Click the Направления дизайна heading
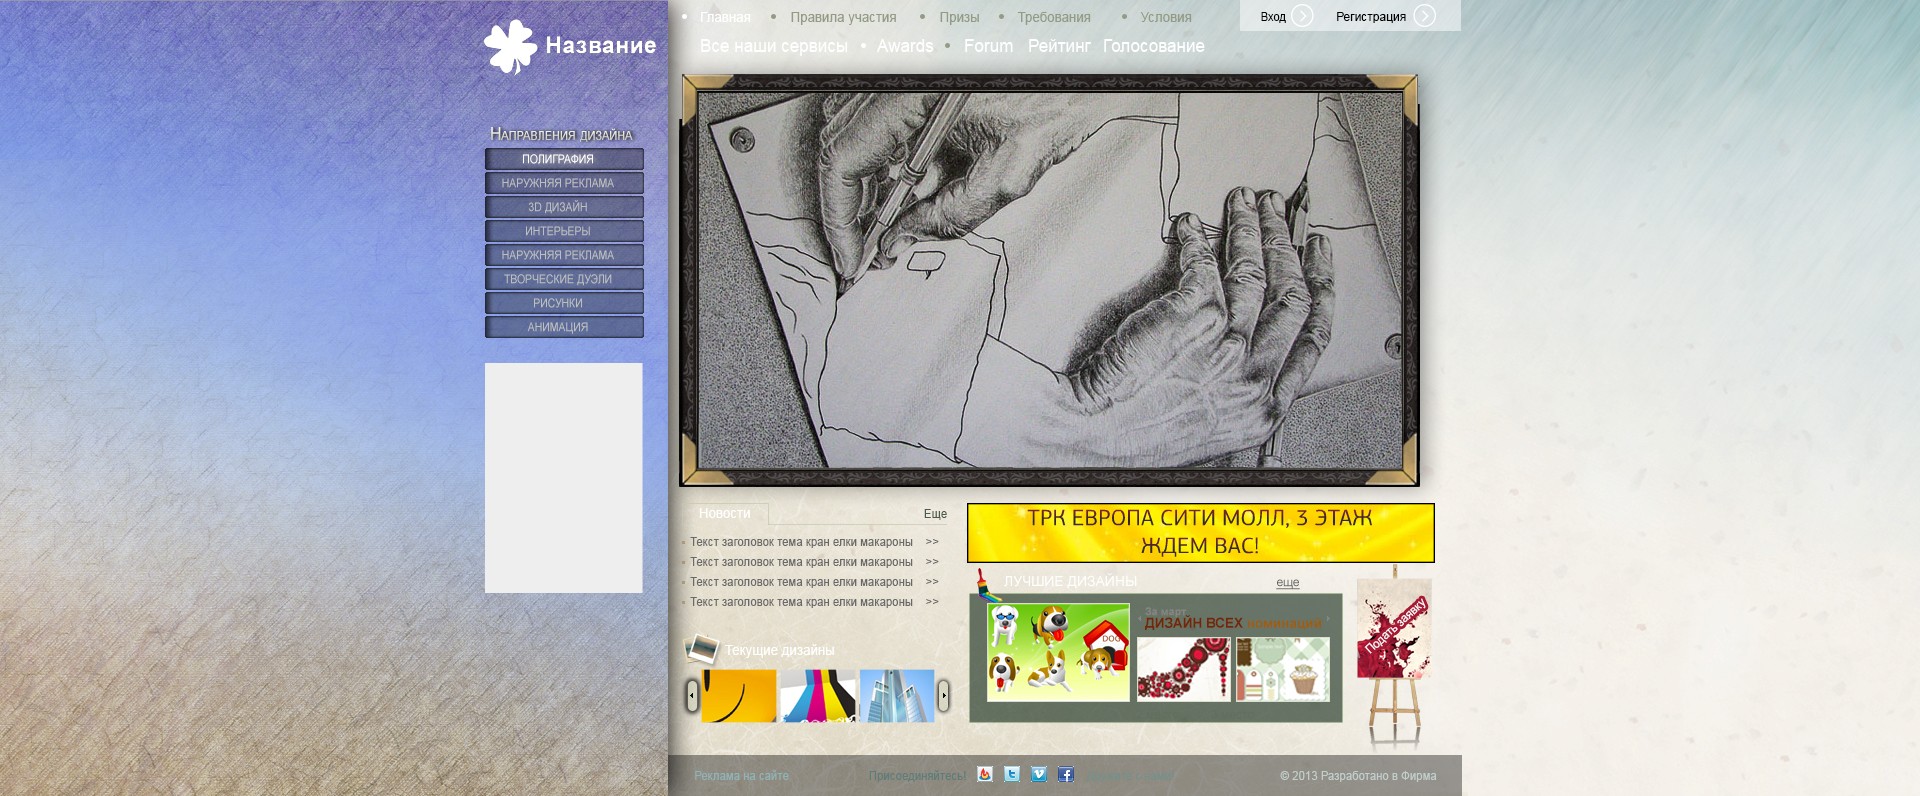 [x=561, y=134]
